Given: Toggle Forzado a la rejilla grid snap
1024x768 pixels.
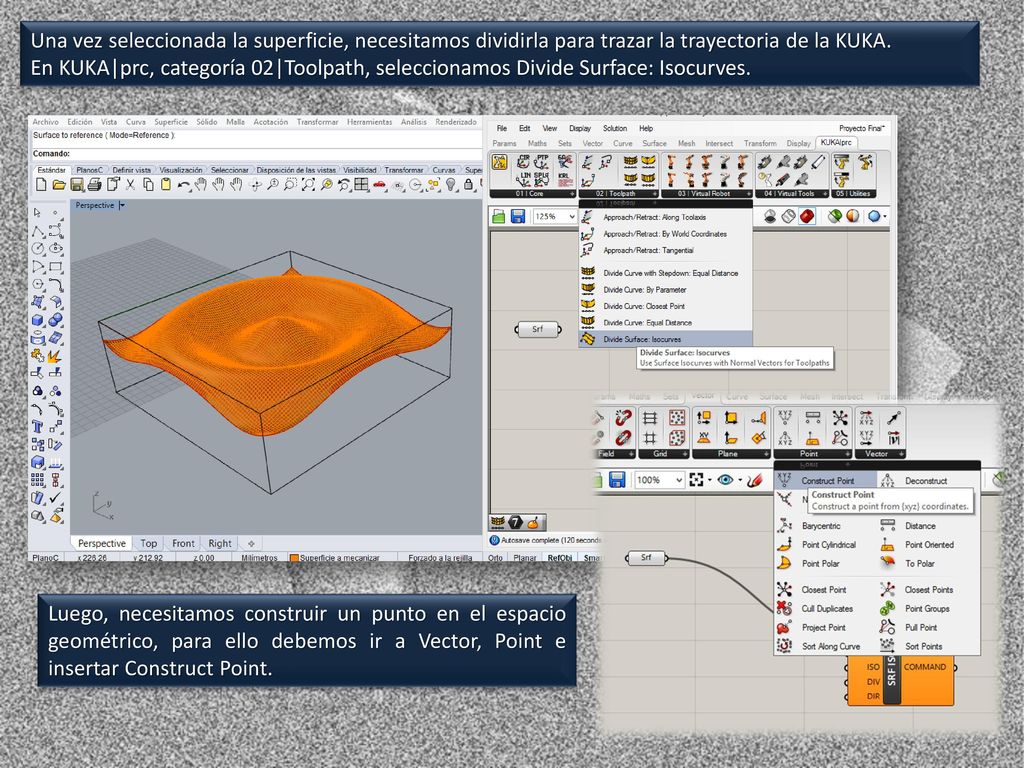Looking at the screenshot, I should tap(440, 558).
